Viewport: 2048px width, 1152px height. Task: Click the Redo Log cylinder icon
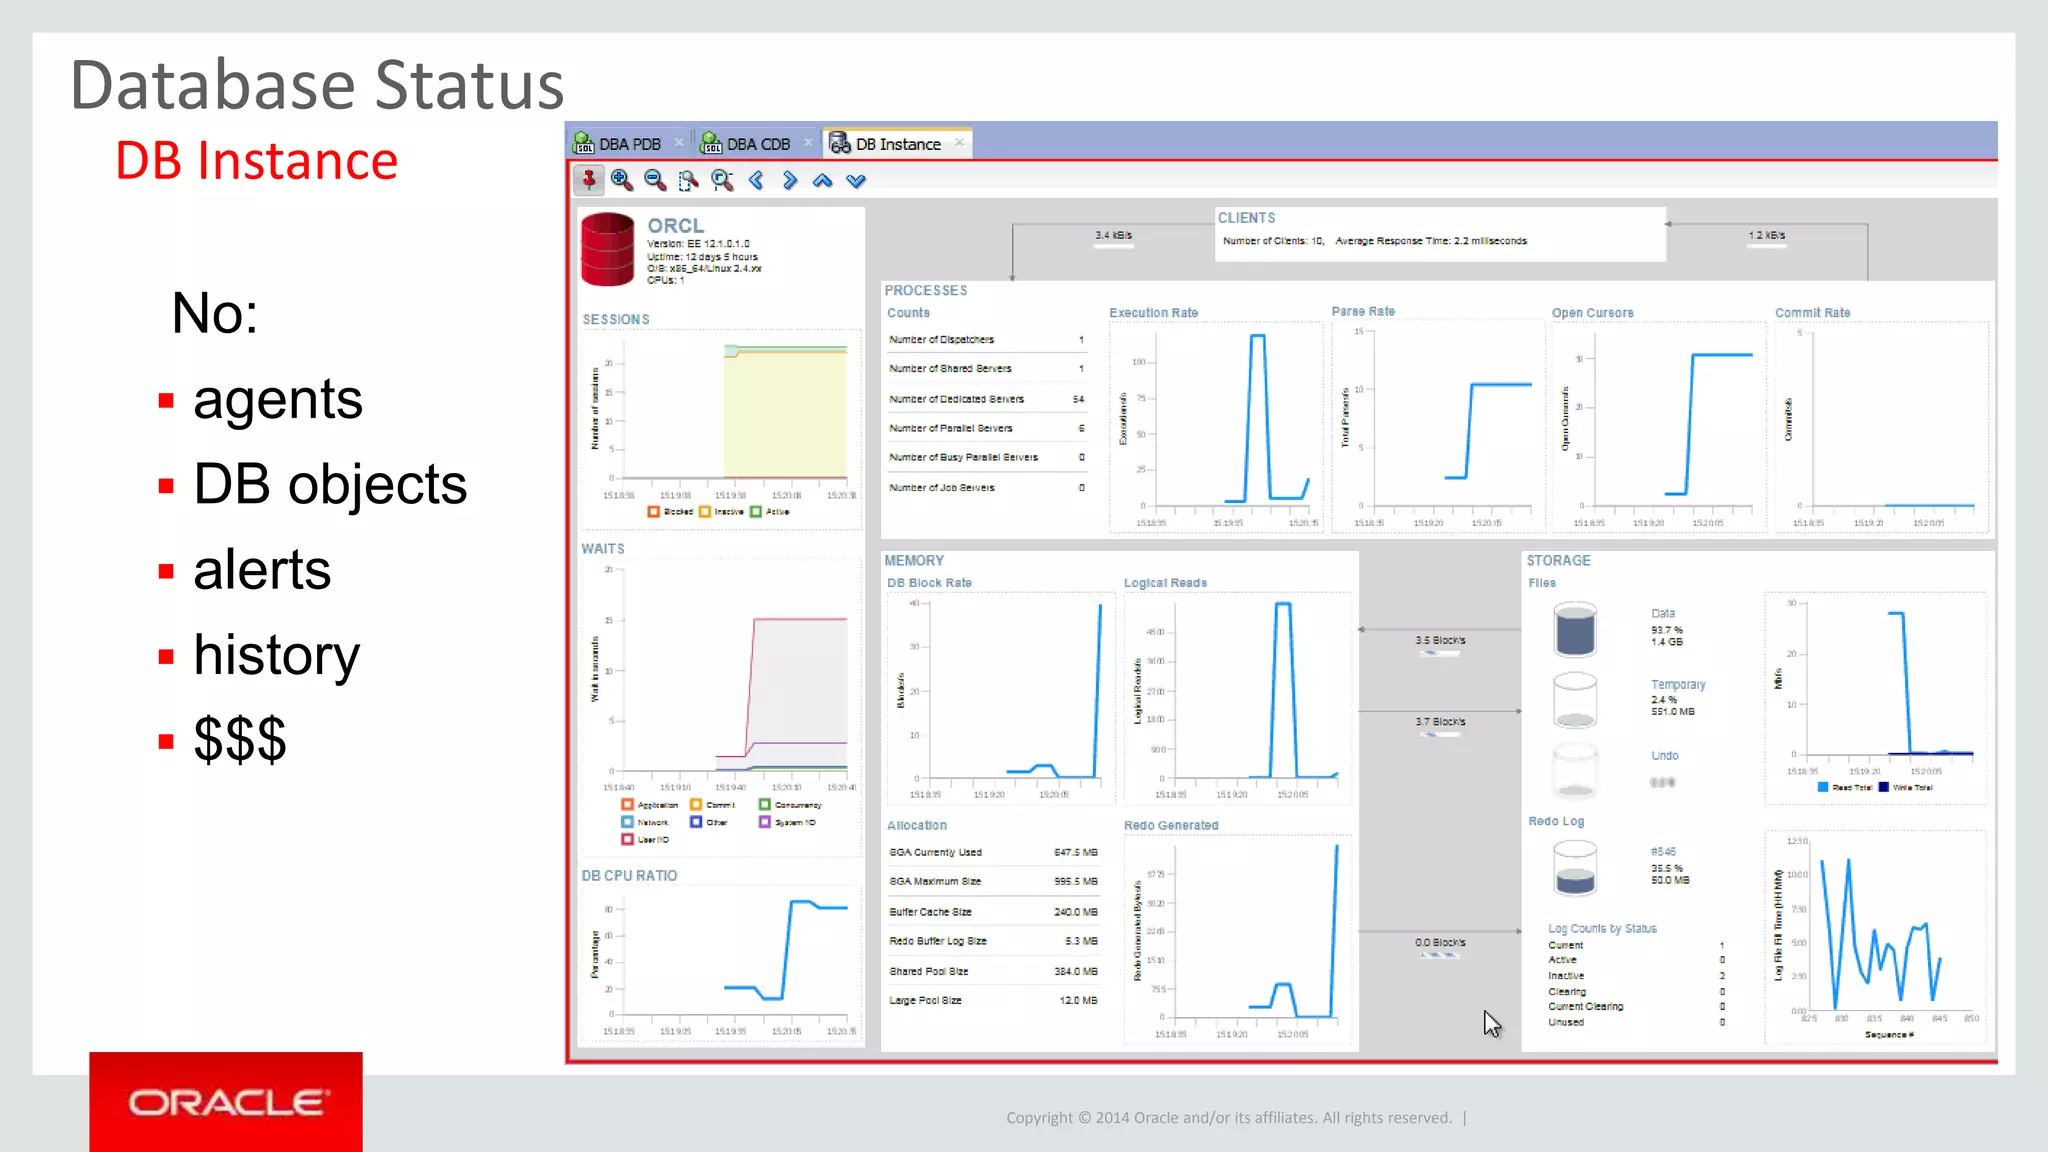1575,867
